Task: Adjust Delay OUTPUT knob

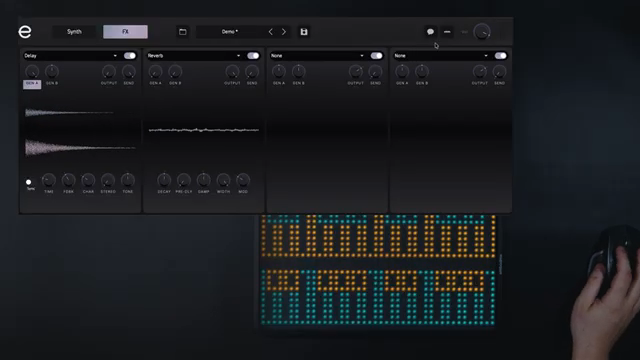Action: [109, 72]
